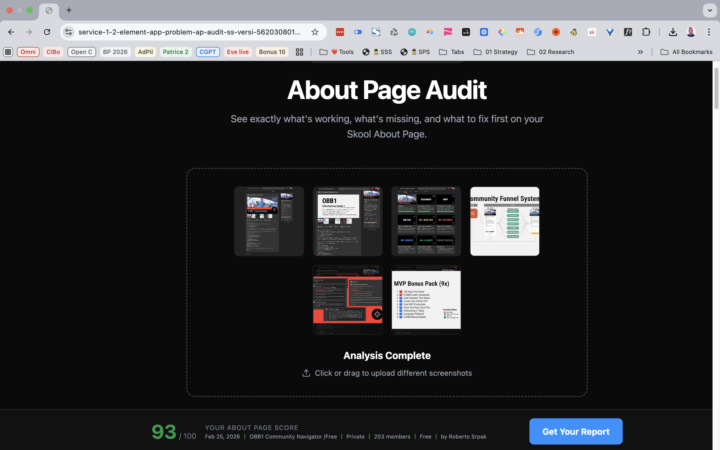720x450 pixels.
Task: Open tab search dropdown arrow
Action: pos(709,10)
